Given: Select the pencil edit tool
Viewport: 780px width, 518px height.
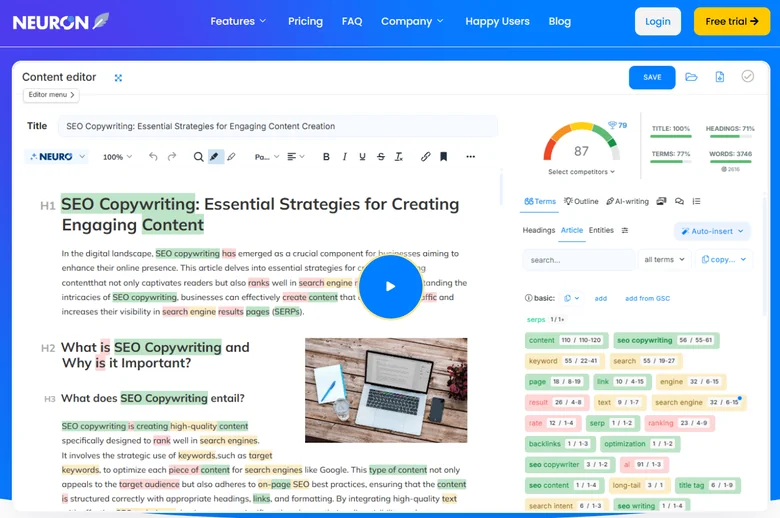Looking at the screenshot, I should (231, 157).
